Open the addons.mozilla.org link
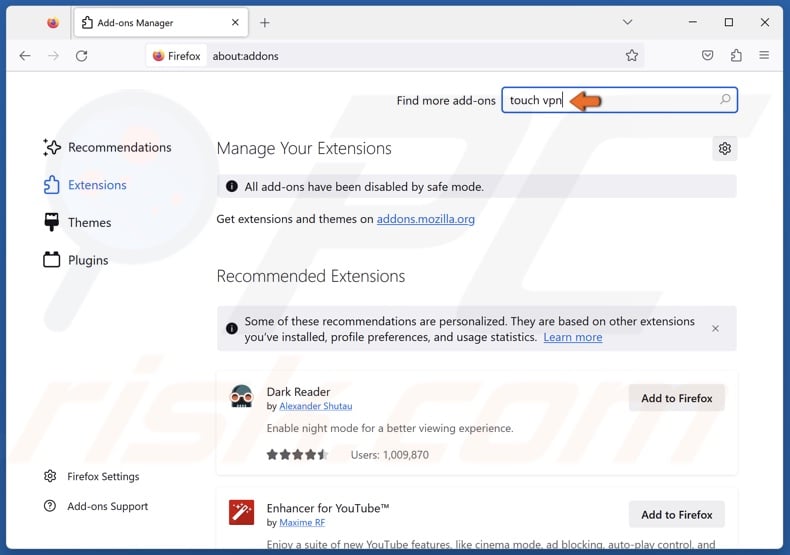Screen dimensions: 790x555 point(425,219)
